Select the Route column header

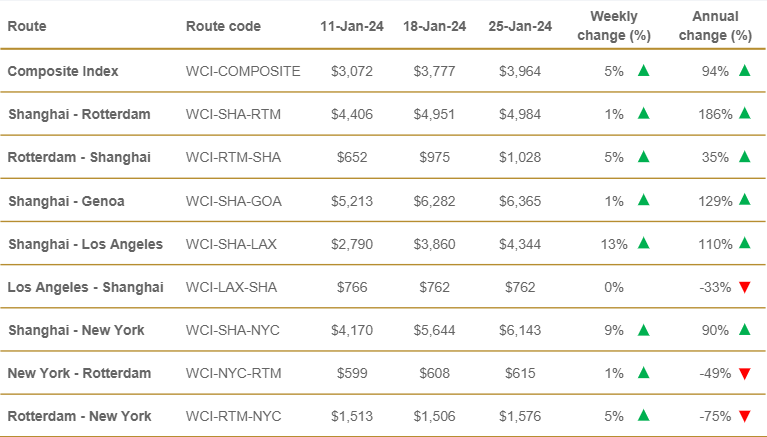pyautogui.click(x=27, y=26)
